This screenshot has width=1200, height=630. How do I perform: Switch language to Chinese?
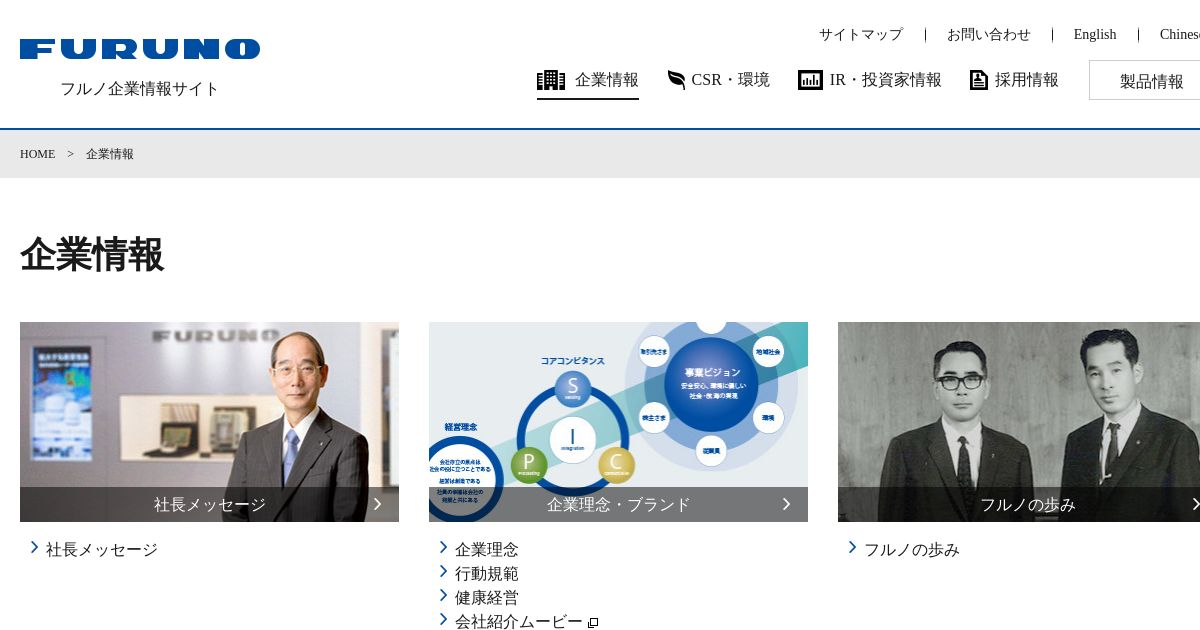click(x=1180, y=34)
